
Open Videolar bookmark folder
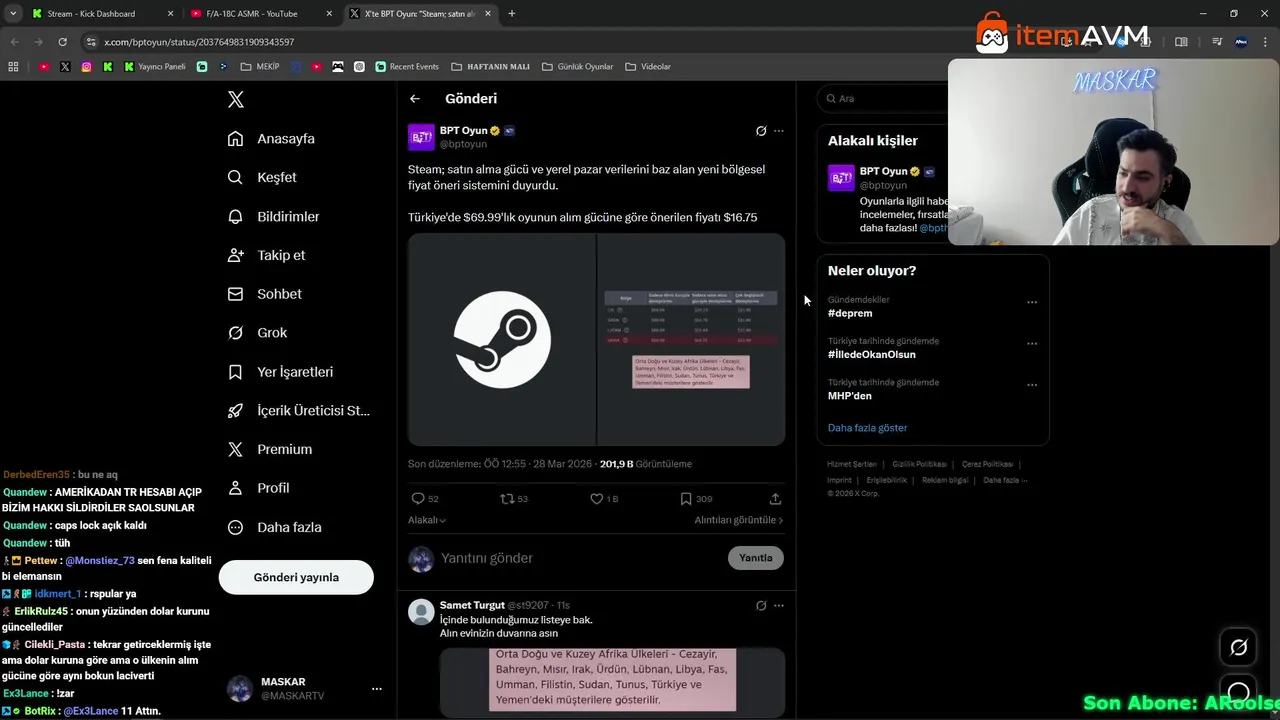pyautogui.click(x=648, y=67)
